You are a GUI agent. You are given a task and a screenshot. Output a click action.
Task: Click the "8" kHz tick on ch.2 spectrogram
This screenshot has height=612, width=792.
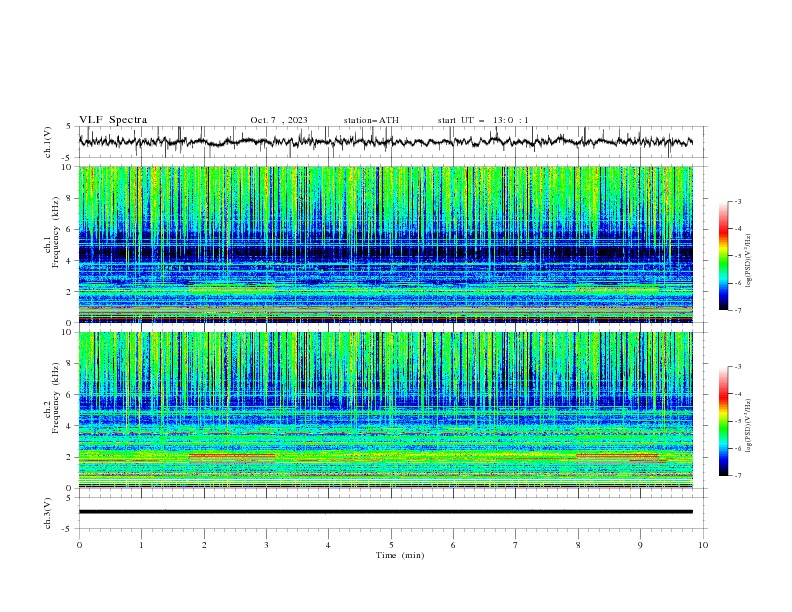(x=70, y=364)
